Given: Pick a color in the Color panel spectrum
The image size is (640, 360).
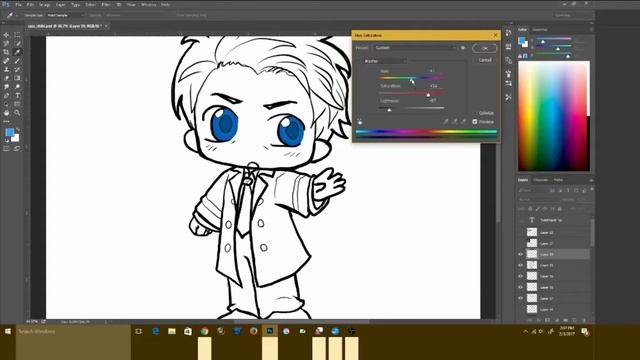Looking at the screenshot, I should click(x=553, y=116).
